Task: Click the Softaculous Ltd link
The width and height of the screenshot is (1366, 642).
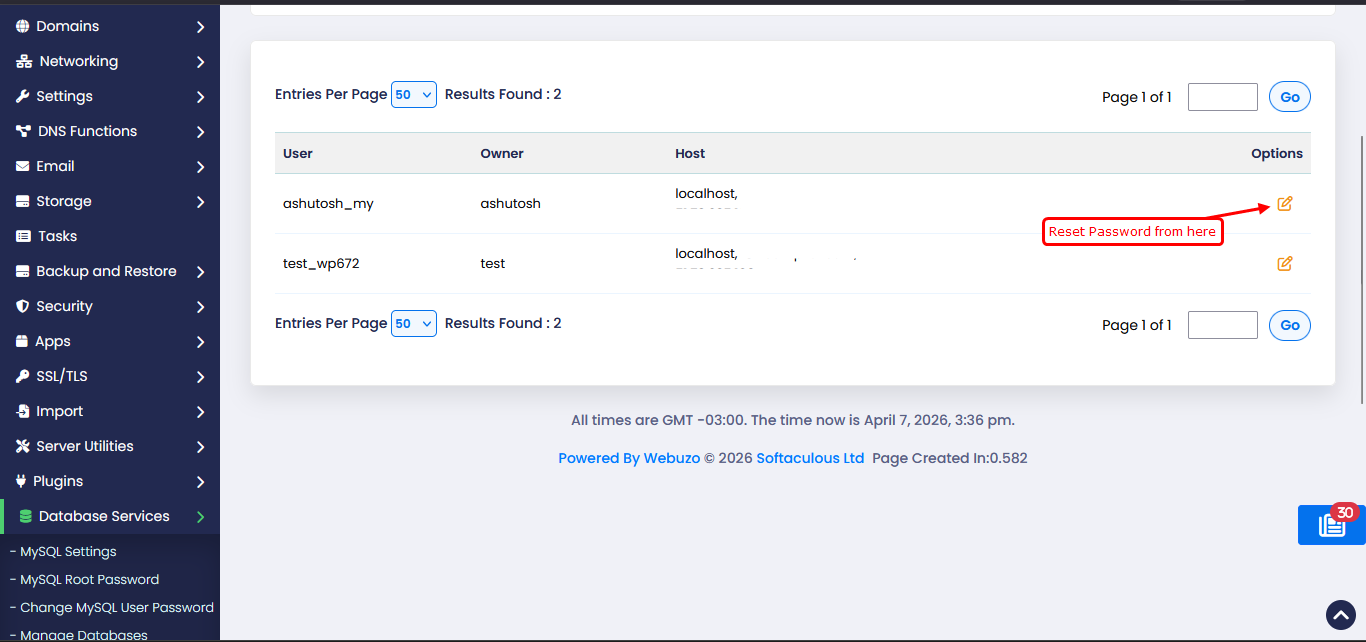Action: point(810,458)
